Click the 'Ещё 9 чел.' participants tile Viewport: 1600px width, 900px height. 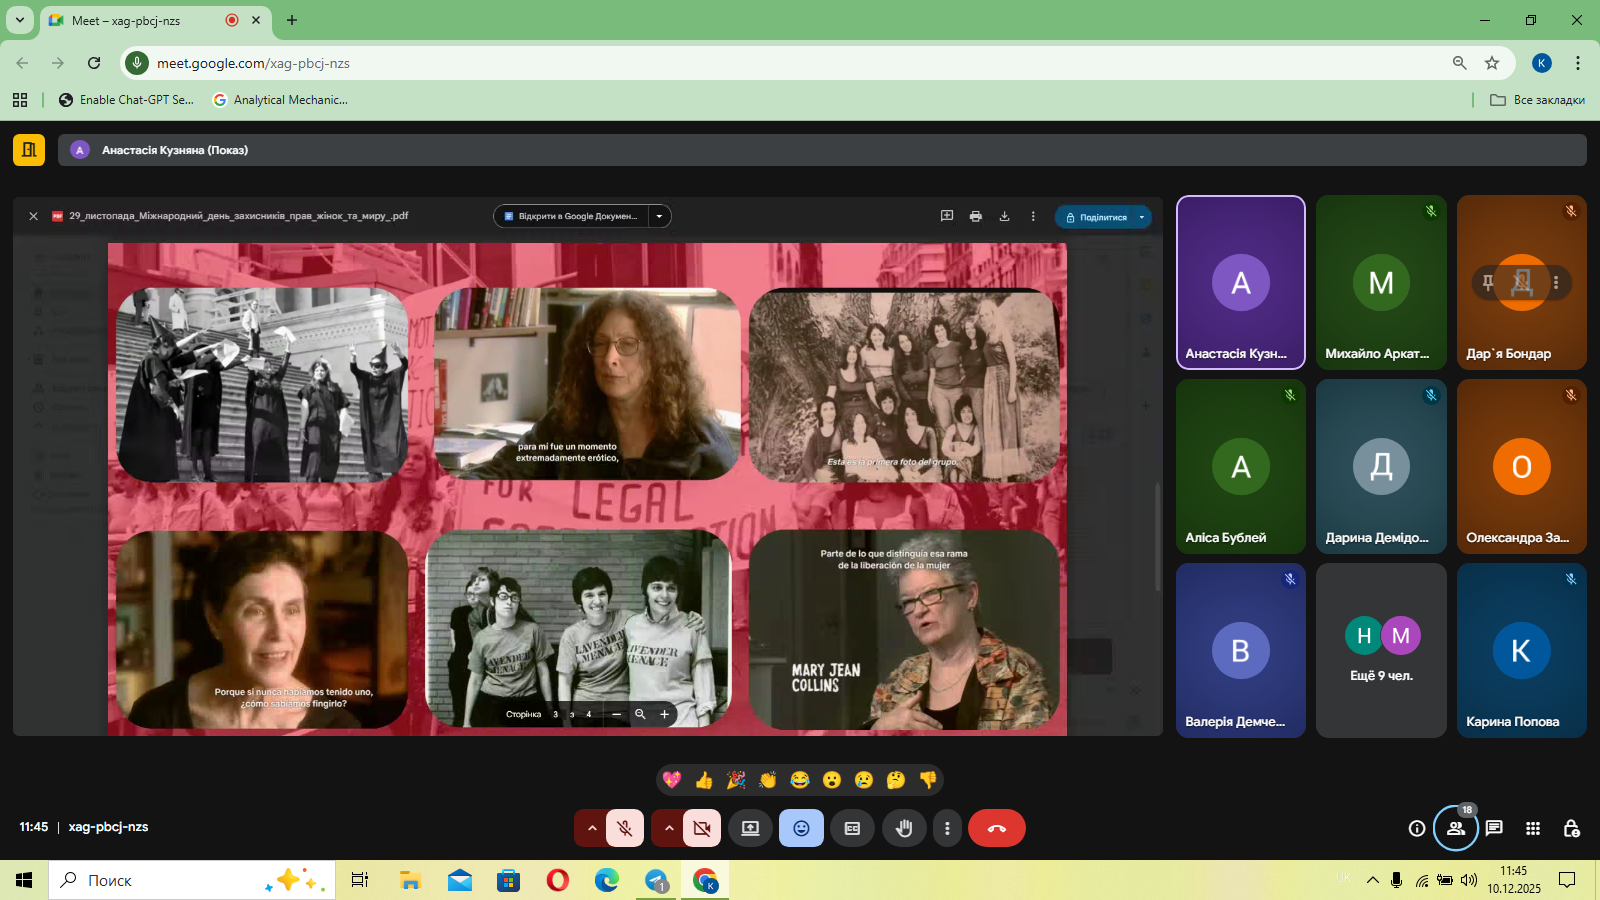point(1381,650)
